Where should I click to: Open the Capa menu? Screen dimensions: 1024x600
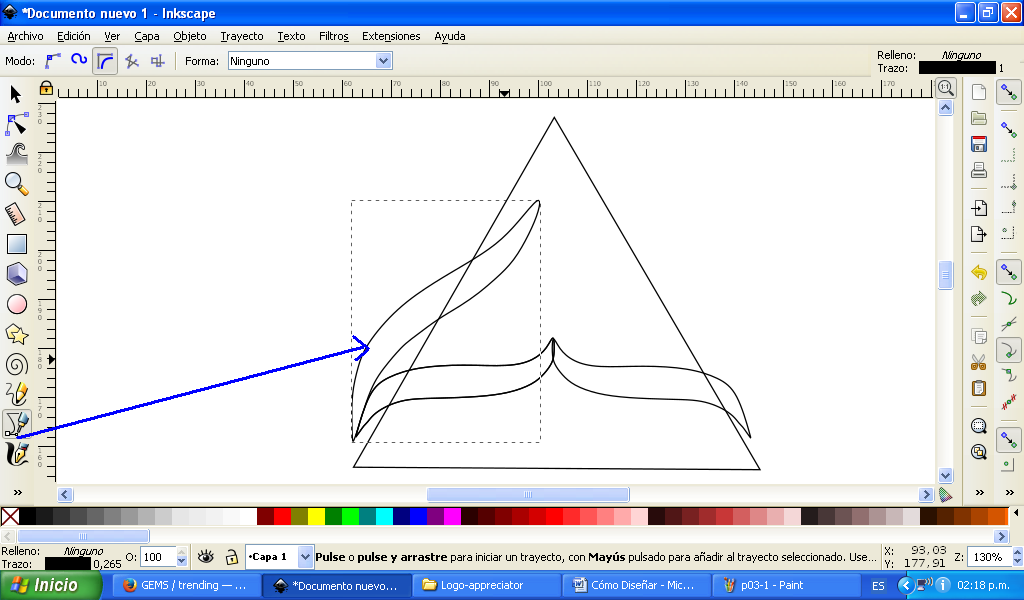click(147, 36)
